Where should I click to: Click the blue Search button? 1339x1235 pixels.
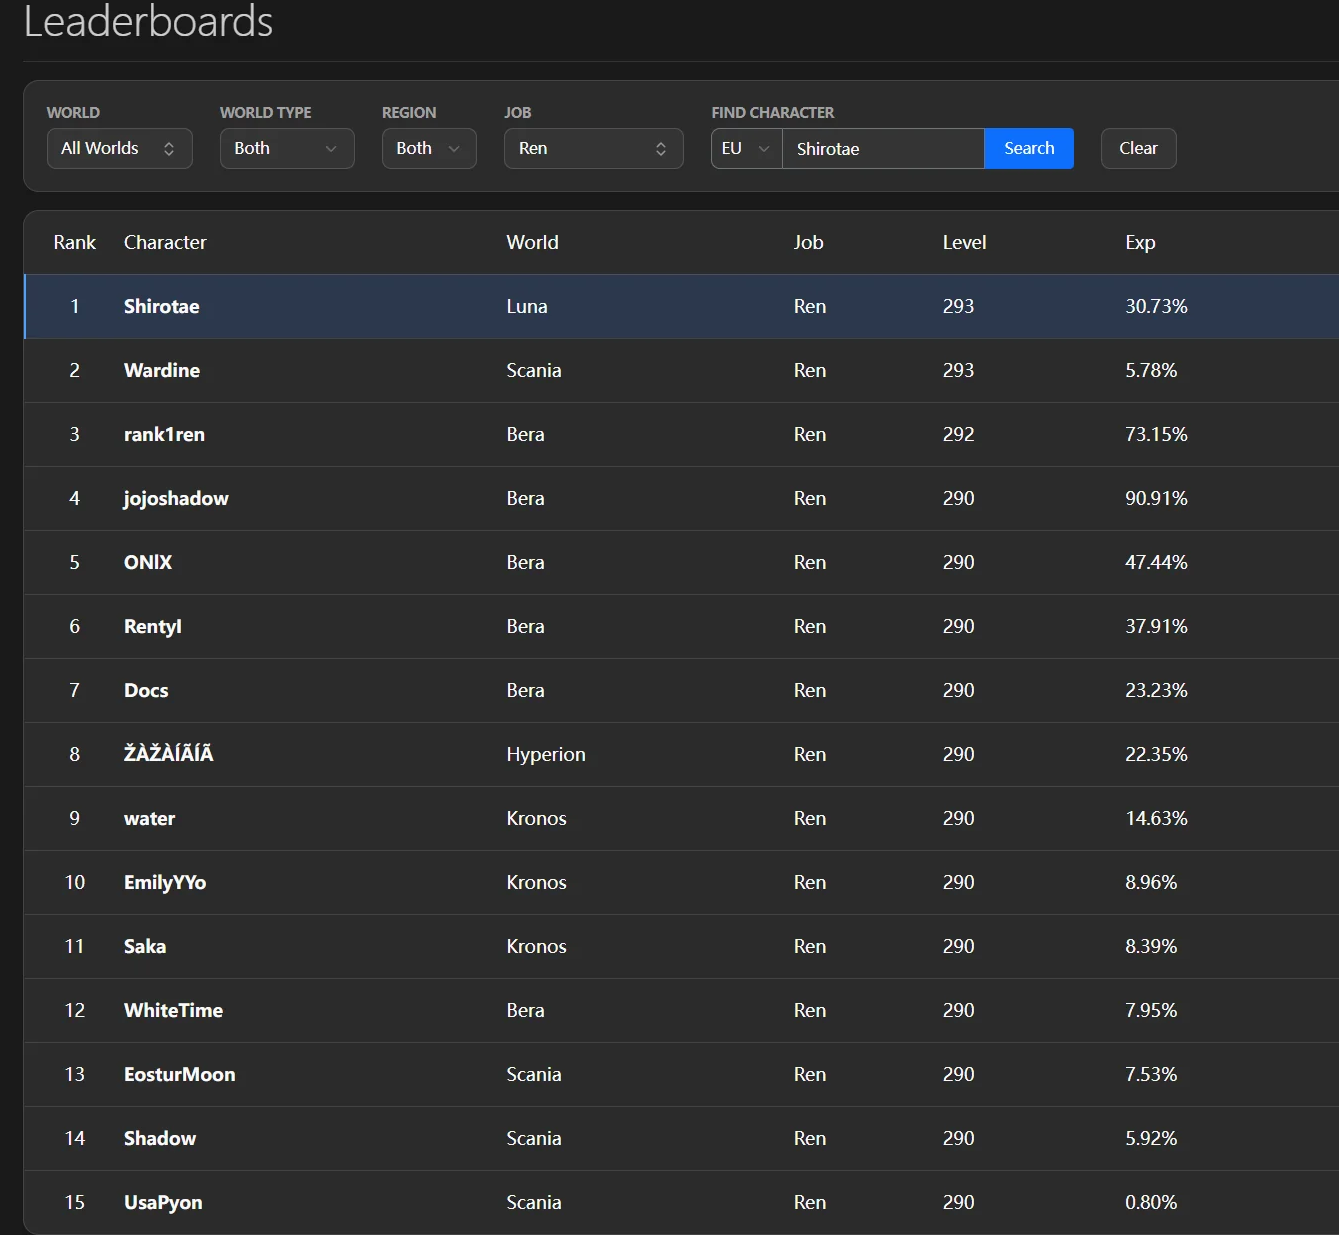coord(1029,149)
